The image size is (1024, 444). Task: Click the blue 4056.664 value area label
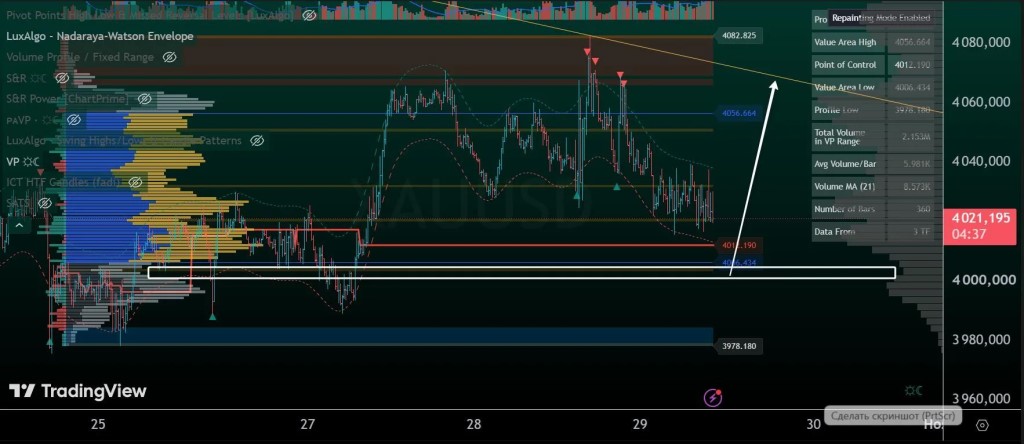[739, 113]
